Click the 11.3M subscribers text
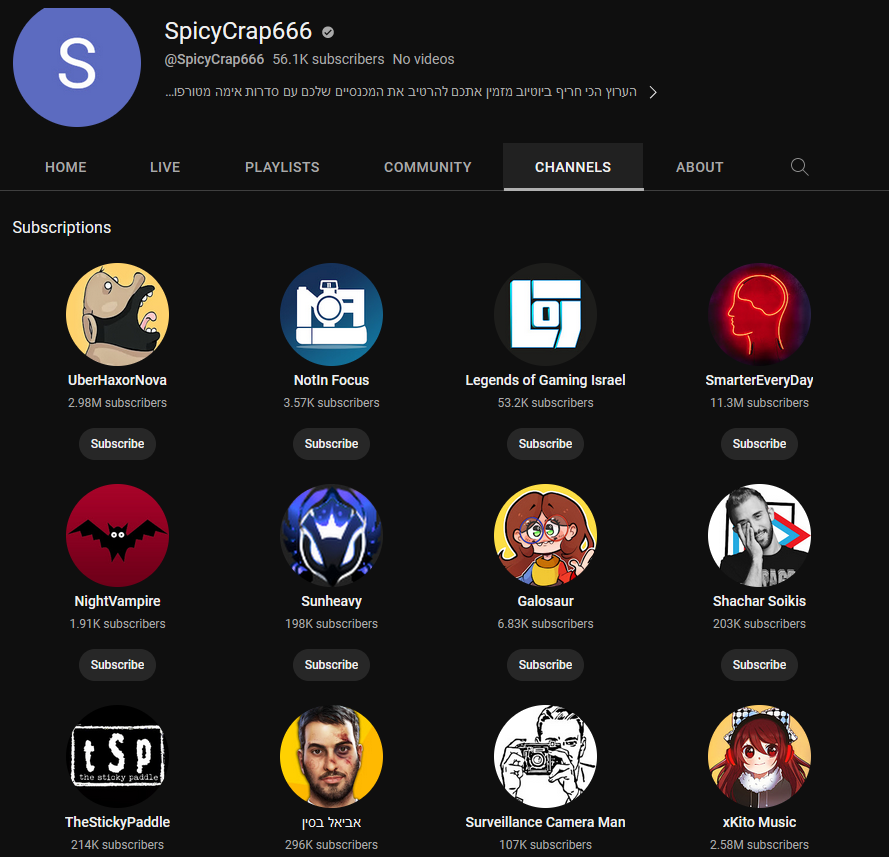The height and width of the screenshot is (857, 889). pos(759,403)
